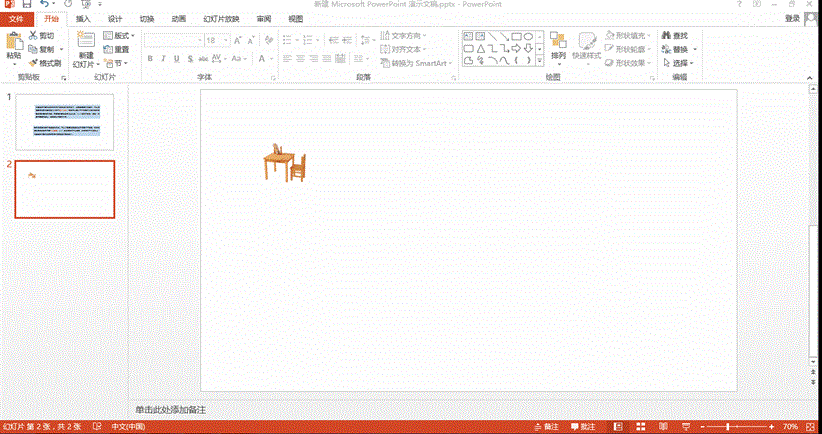Toggle Bold formatting
Screen dimensions: 822x434
click(x=150, y=59)
